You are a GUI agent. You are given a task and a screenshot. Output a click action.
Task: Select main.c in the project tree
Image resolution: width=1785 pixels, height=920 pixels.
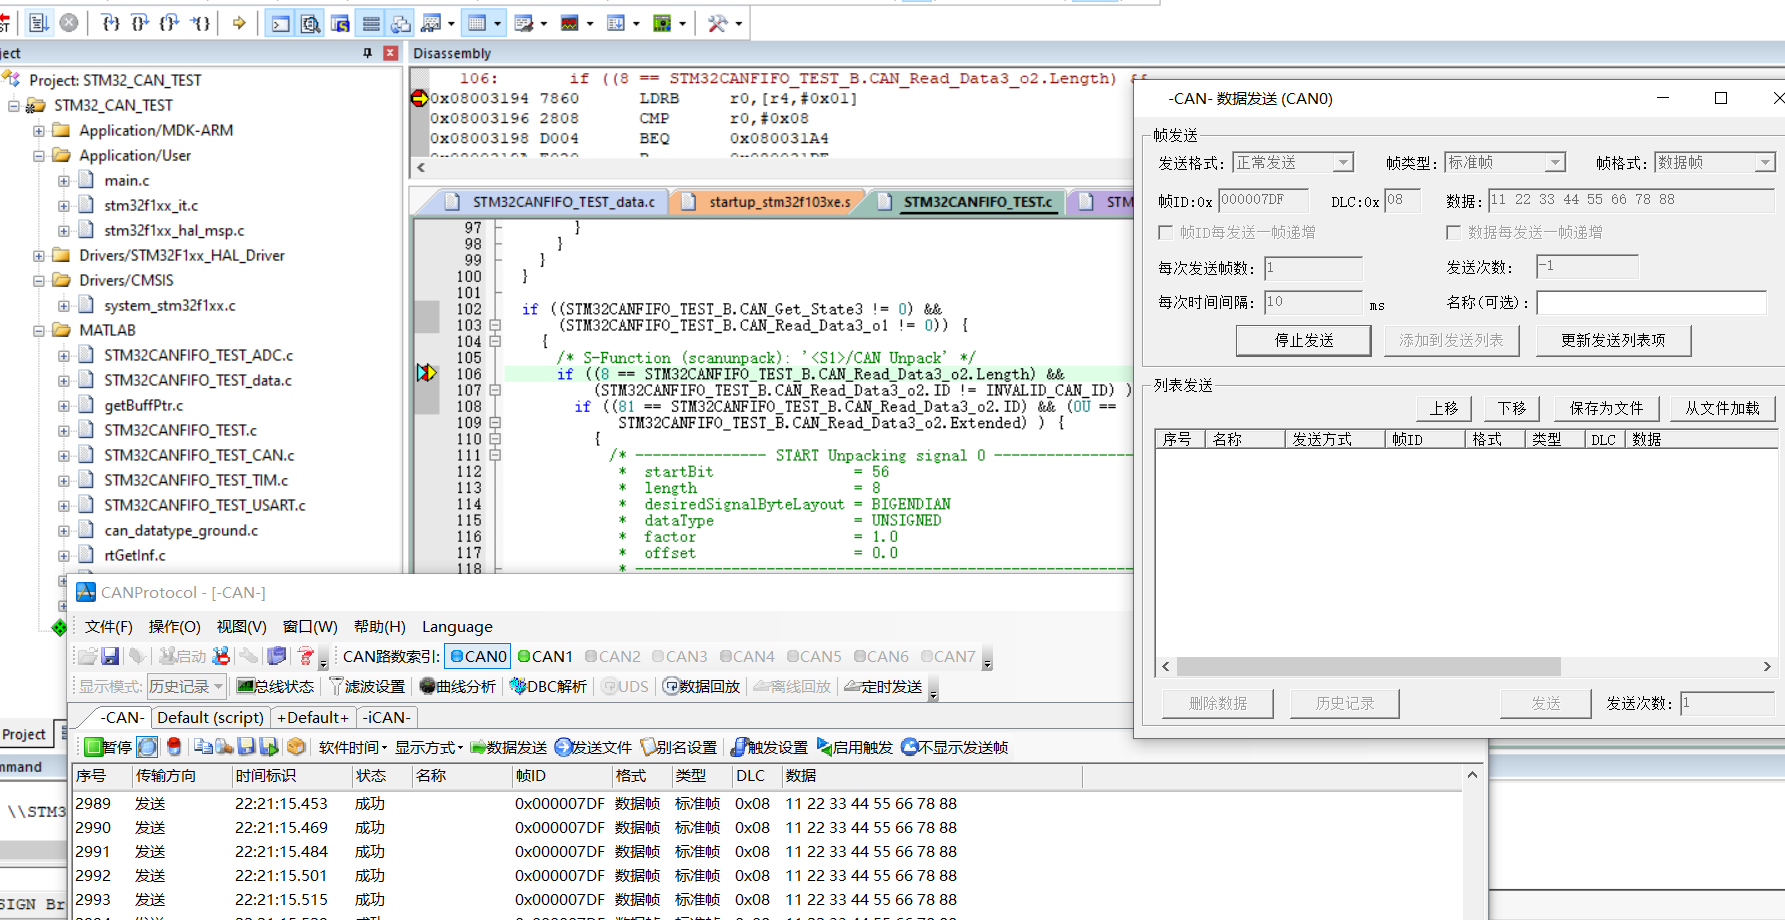pos(127,180)
